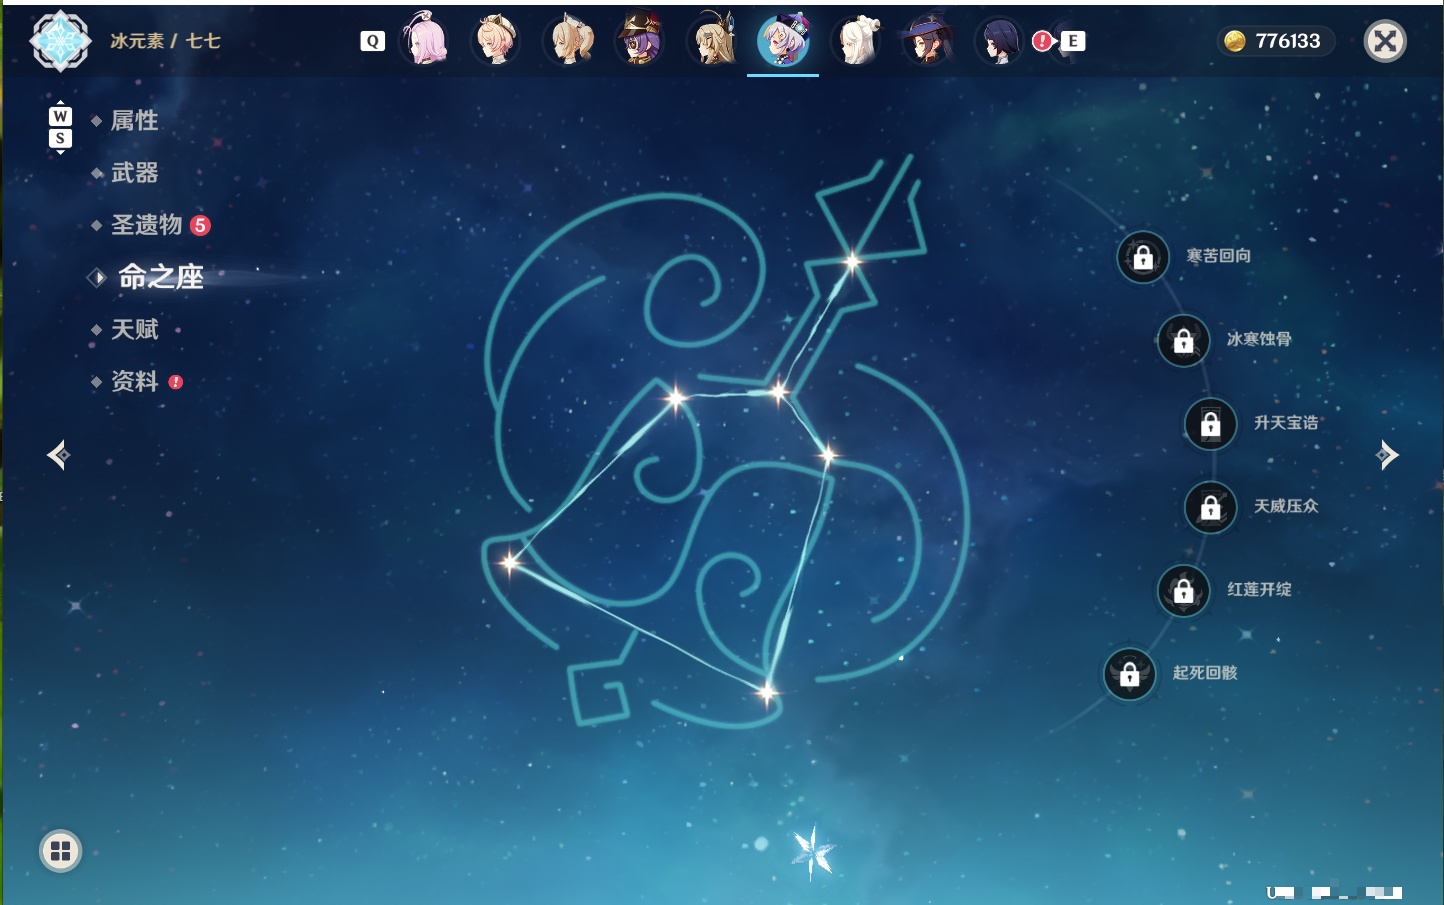Click the Mora coin balance 776133
Screen dimensions: 1444x905
[x=1274, y=41]
